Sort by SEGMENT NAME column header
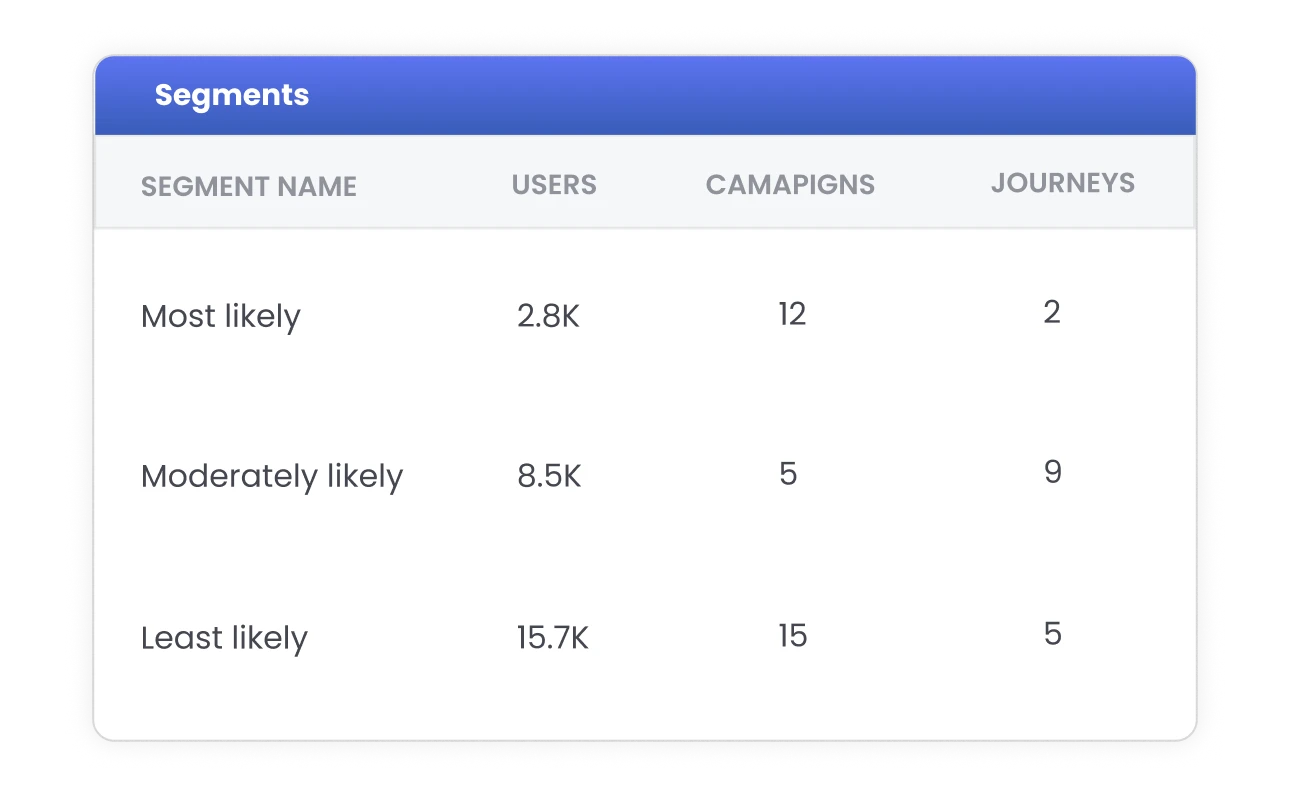 249,187
